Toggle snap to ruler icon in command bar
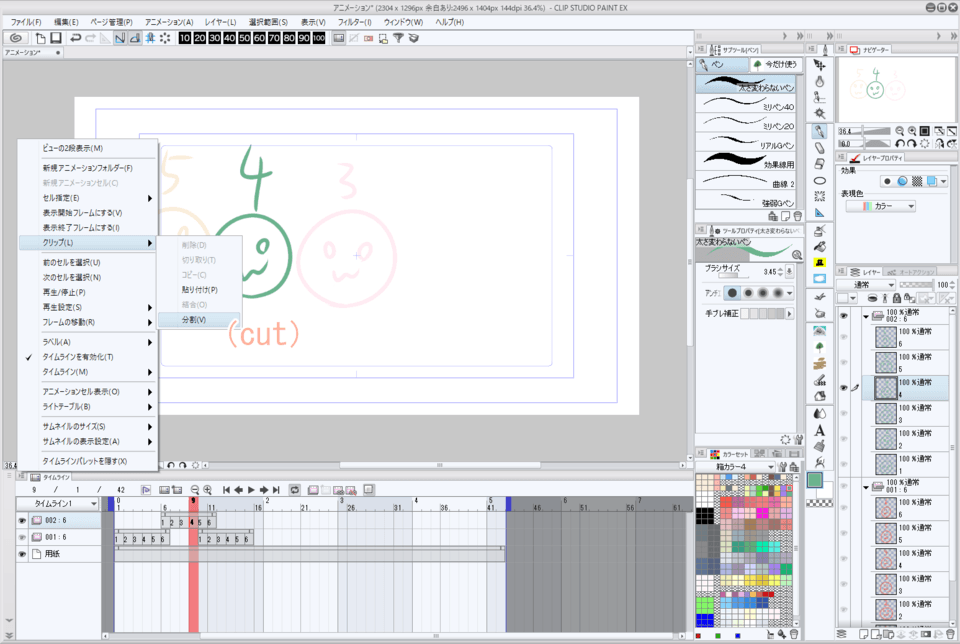The image size is (960, 644). pyautogui.click(x=120, y=38)
